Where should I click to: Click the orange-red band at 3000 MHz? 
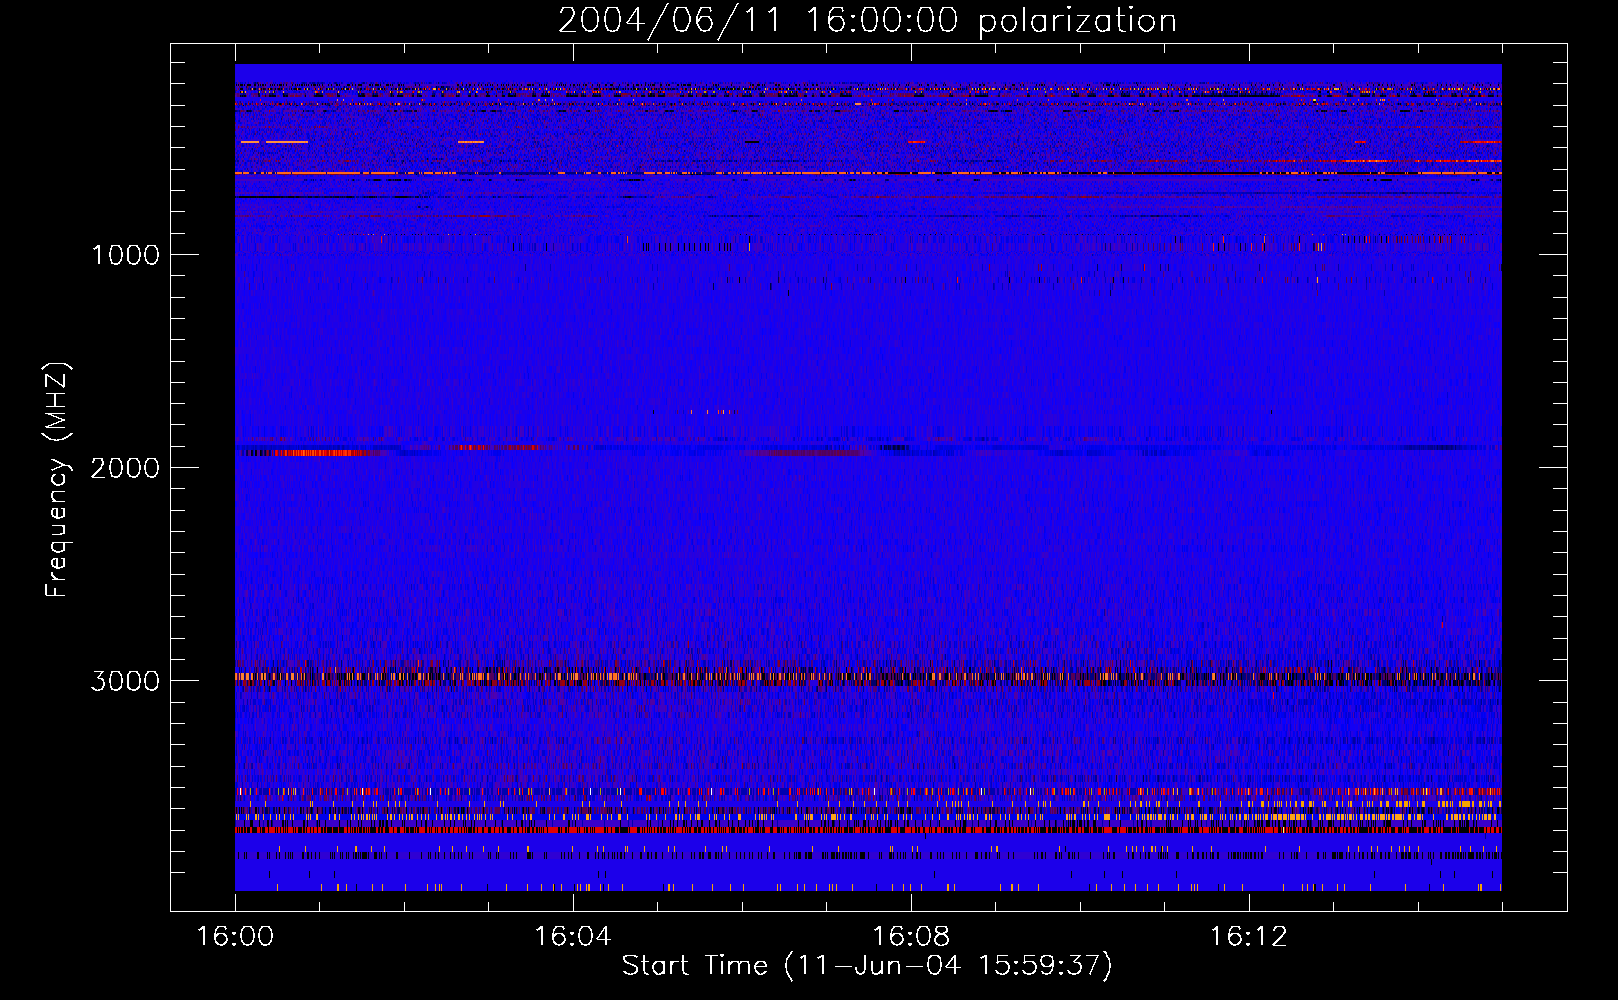(868, 677)
